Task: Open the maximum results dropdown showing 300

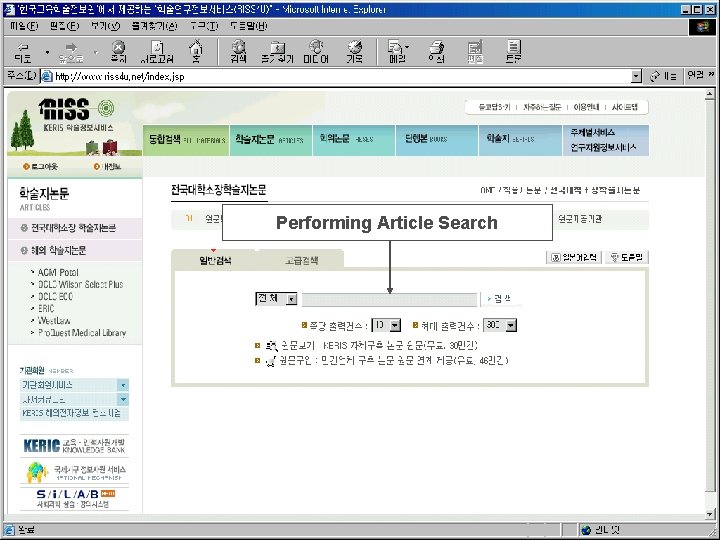Action: (x=500, y=325)
